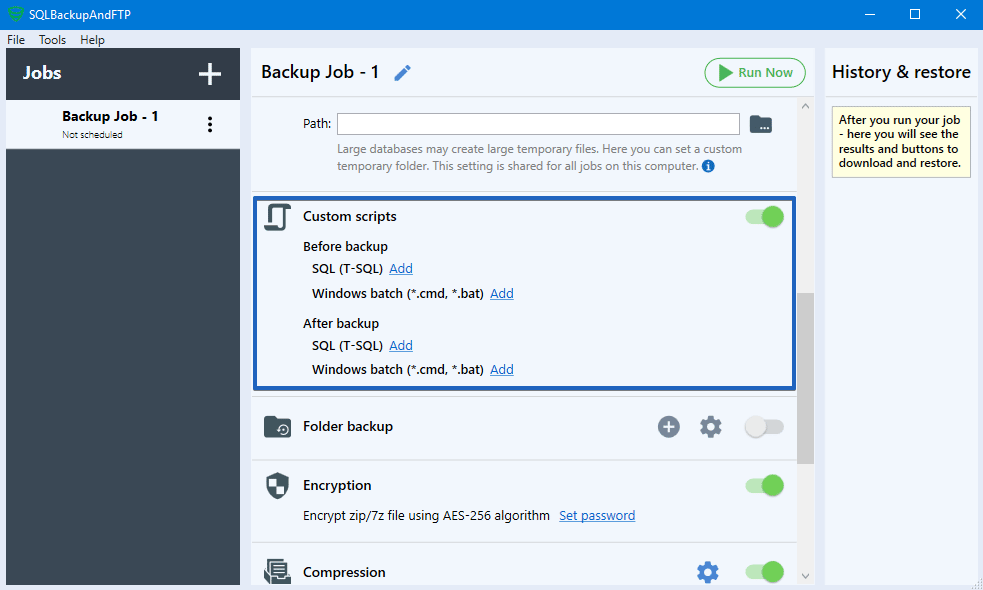Run the backup job now
The height and width of the screenshot is (590, 983).
tap(755, 73)
